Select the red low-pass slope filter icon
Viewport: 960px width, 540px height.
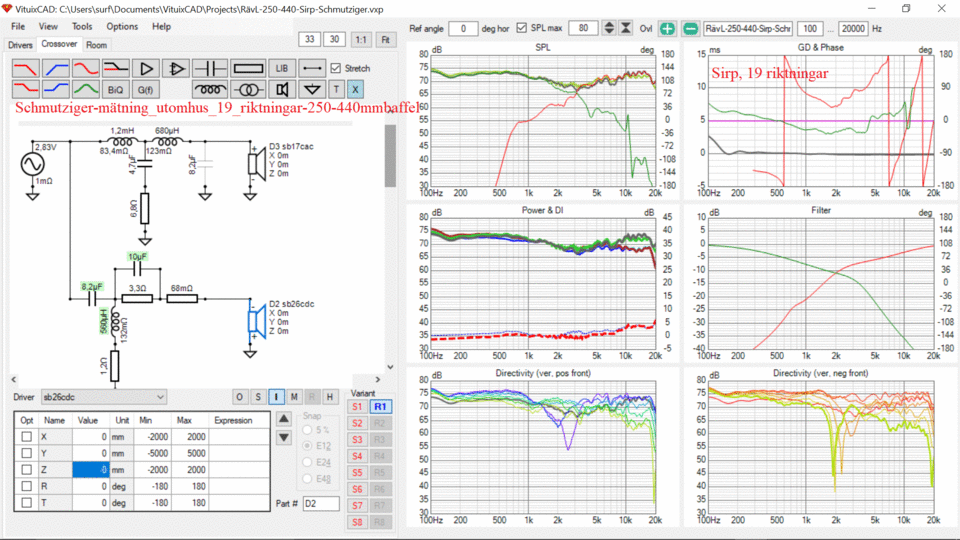pos(26,68)
